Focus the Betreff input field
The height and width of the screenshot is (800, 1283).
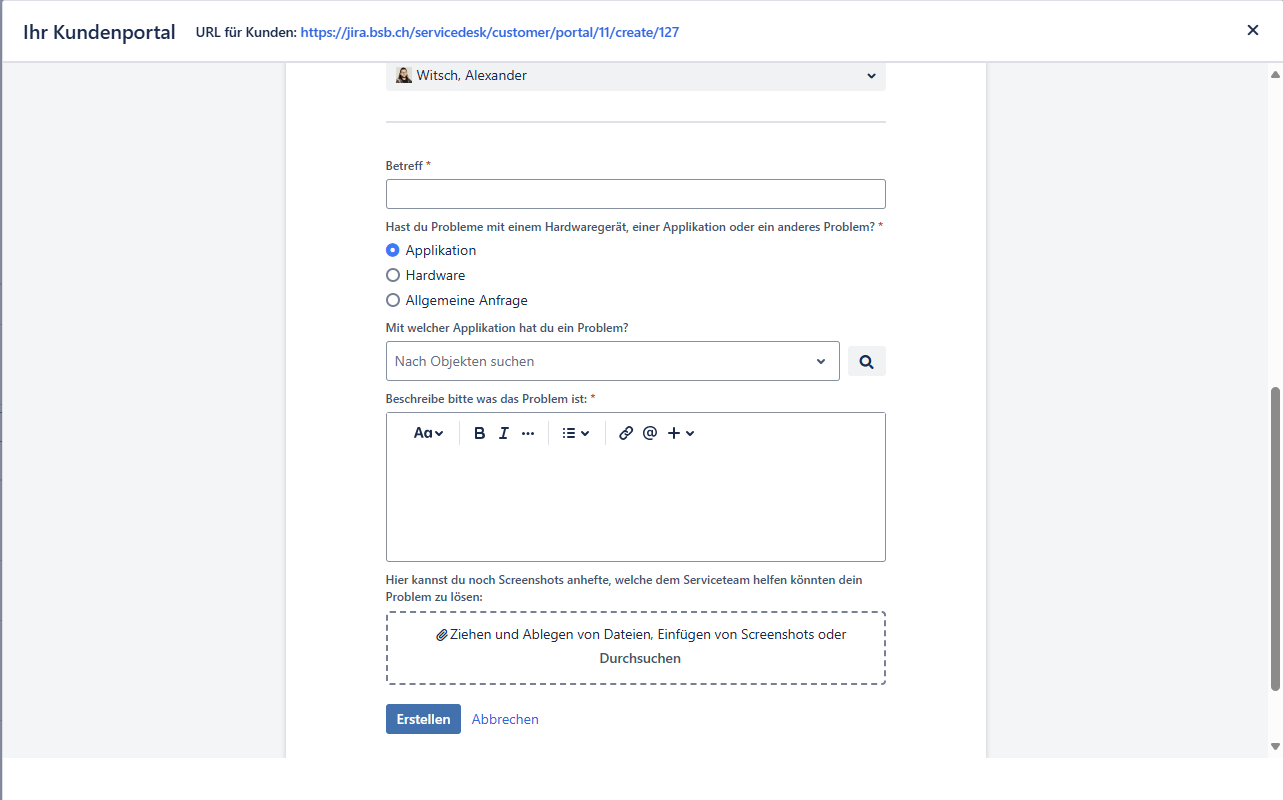click(x=636, y=194)
